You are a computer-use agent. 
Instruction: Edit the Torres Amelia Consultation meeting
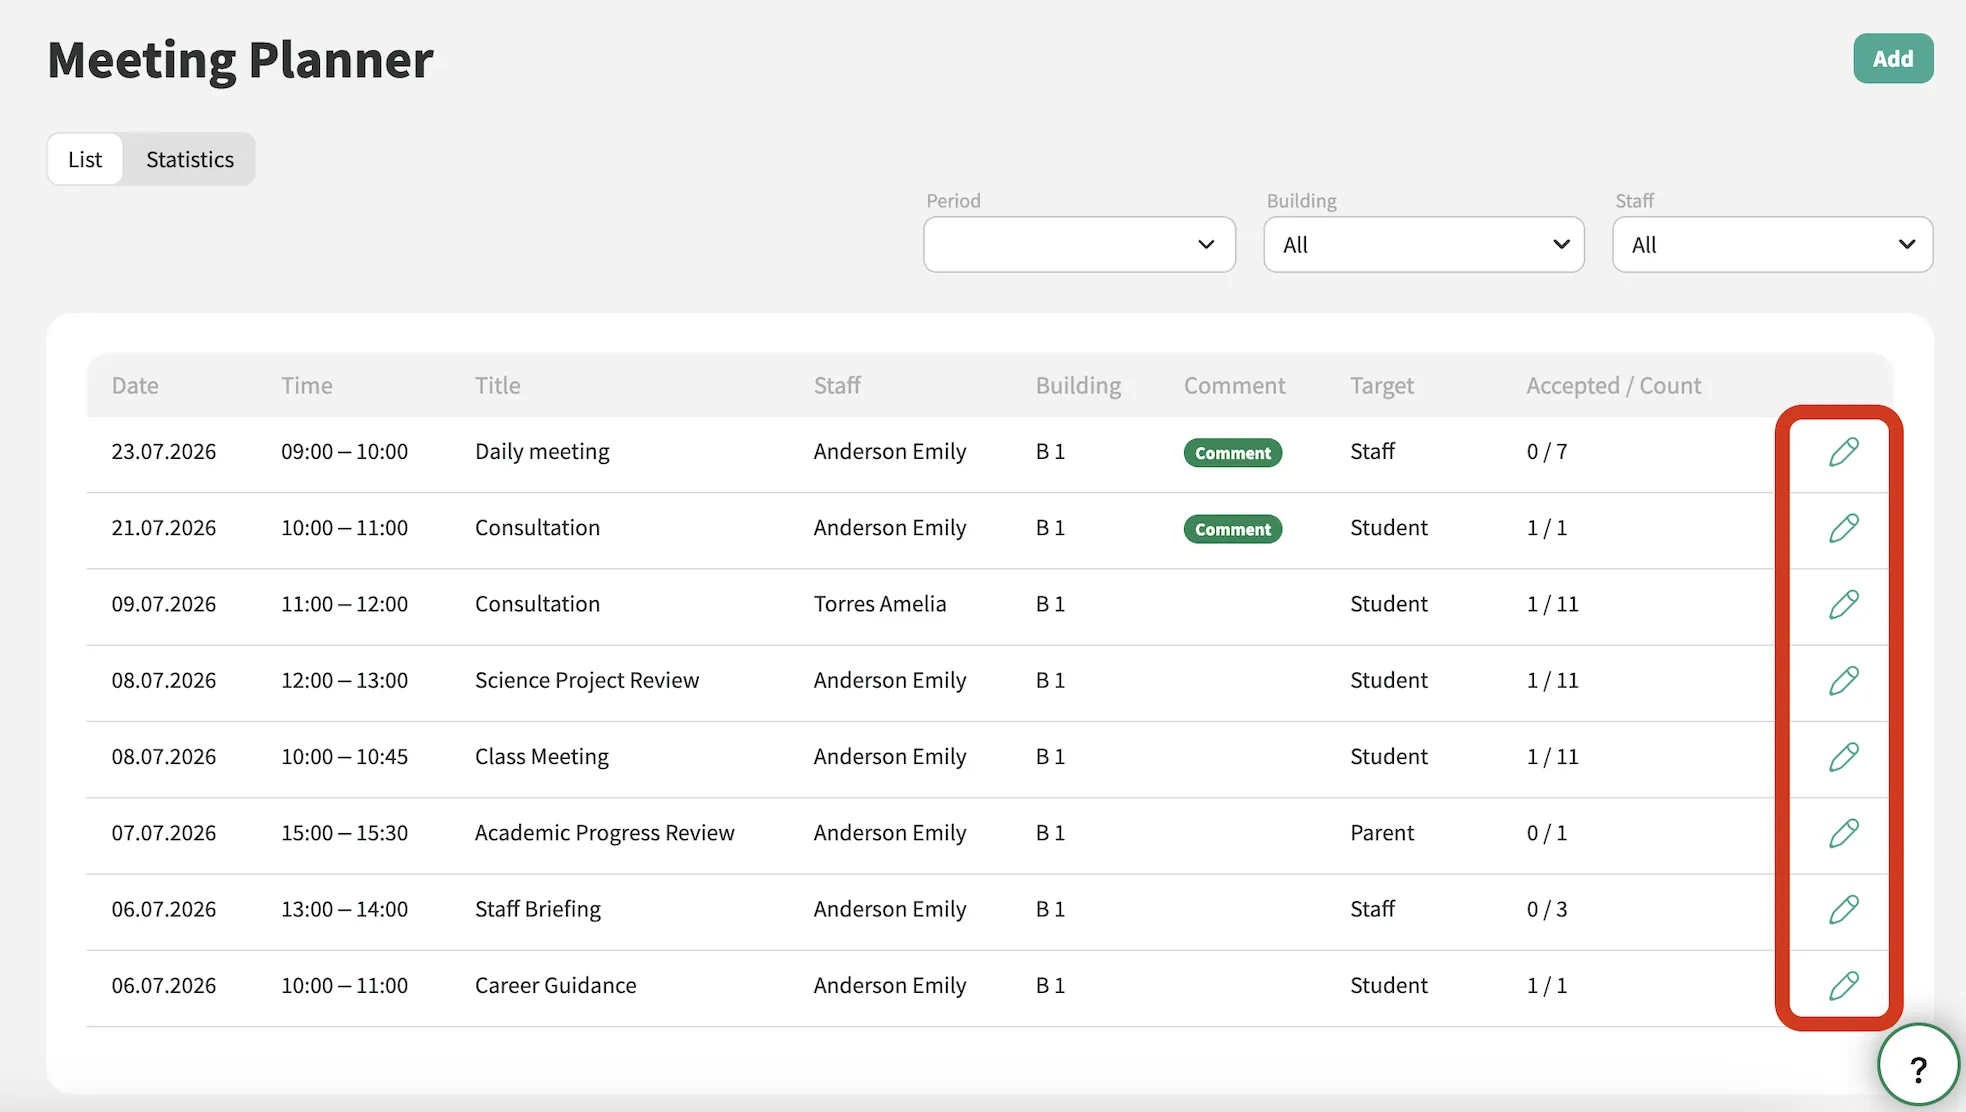tap(1843, 604)
